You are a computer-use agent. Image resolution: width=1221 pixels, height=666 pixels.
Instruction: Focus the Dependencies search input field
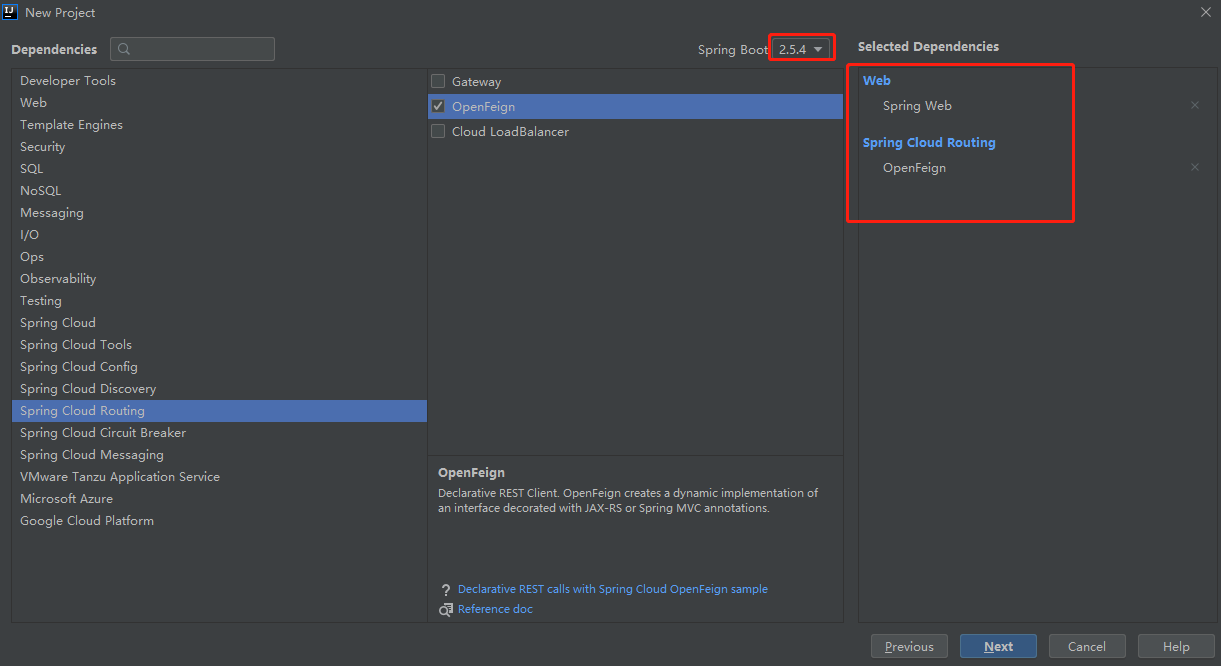(192, 49)
